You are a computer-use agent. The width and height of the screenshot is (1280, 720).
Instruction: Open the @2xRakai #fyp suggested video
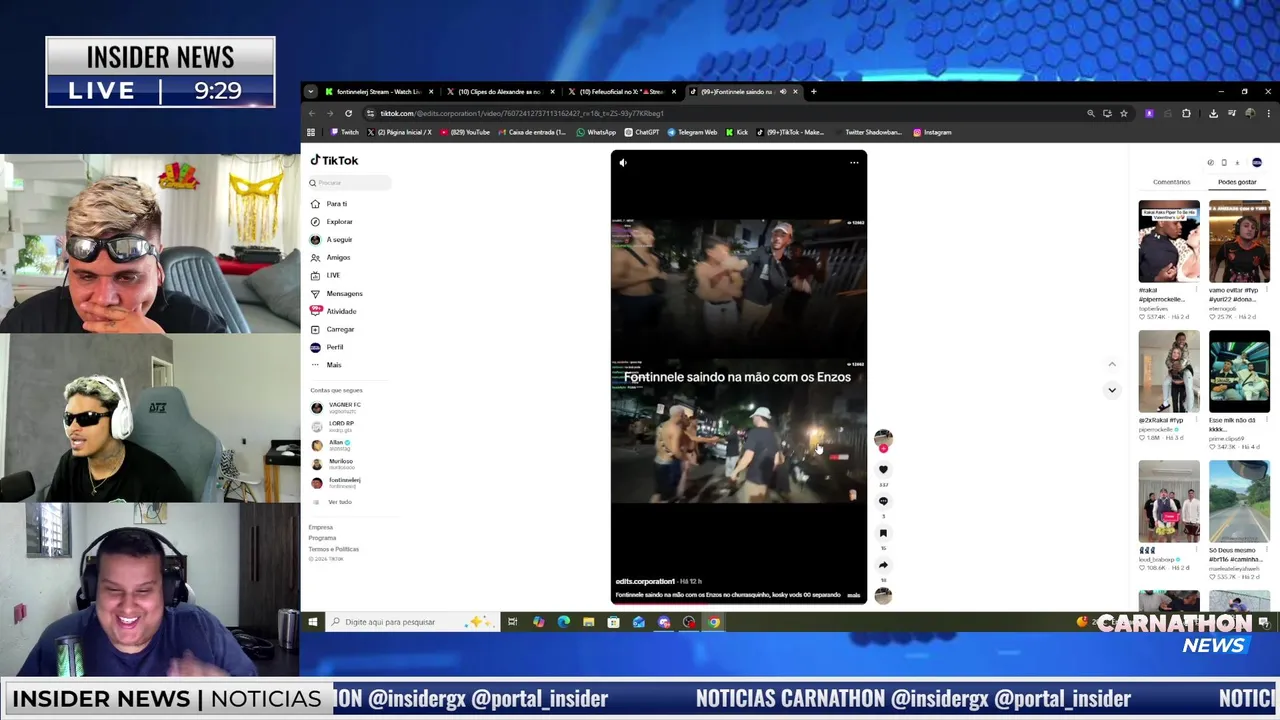click(x=1169, y=371)
